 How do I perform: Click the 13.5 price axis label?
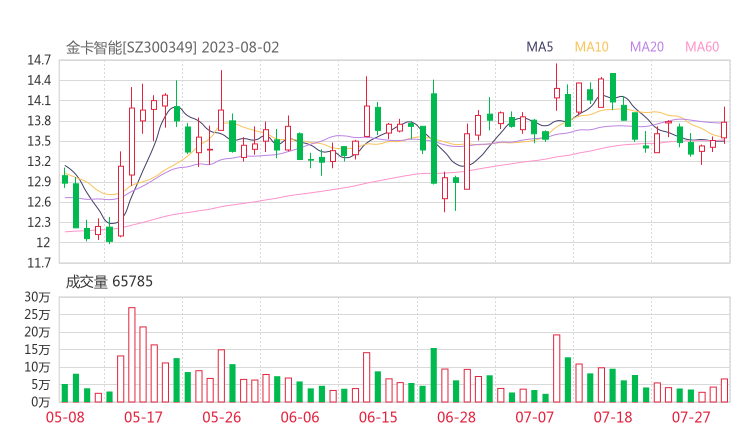[39, 141]
